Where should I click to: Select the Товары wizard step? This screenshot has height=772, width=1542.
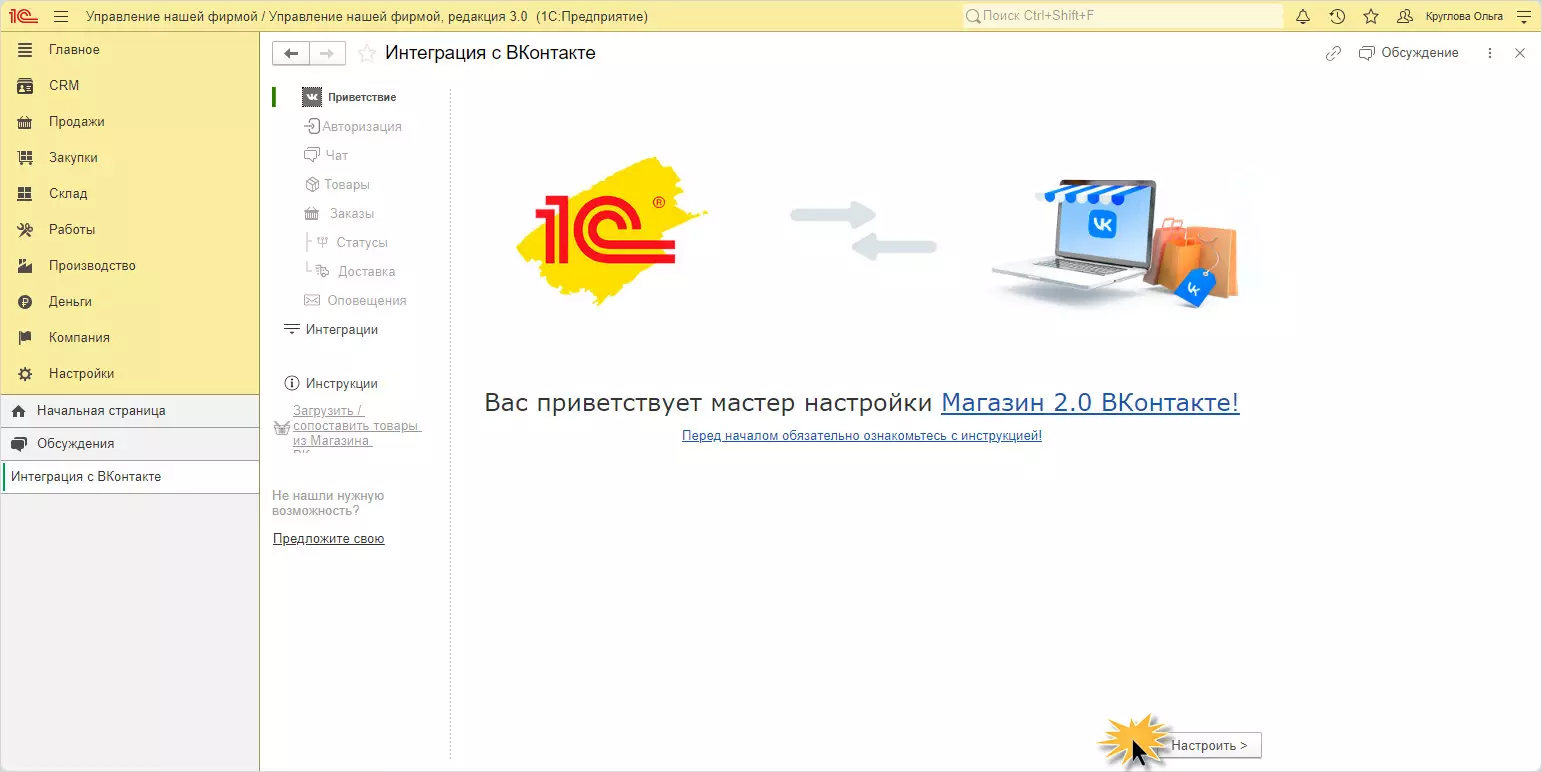(337, 185)
